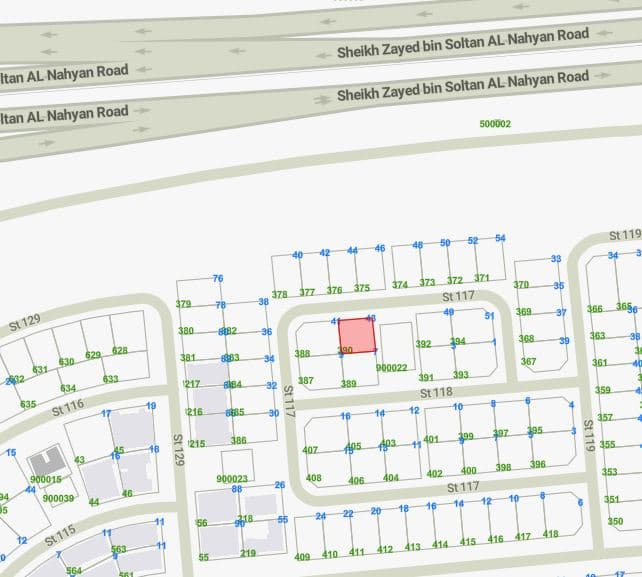Screen dimensions: 642x577
Task: Click plot number 412
Action: coord(384,549)
